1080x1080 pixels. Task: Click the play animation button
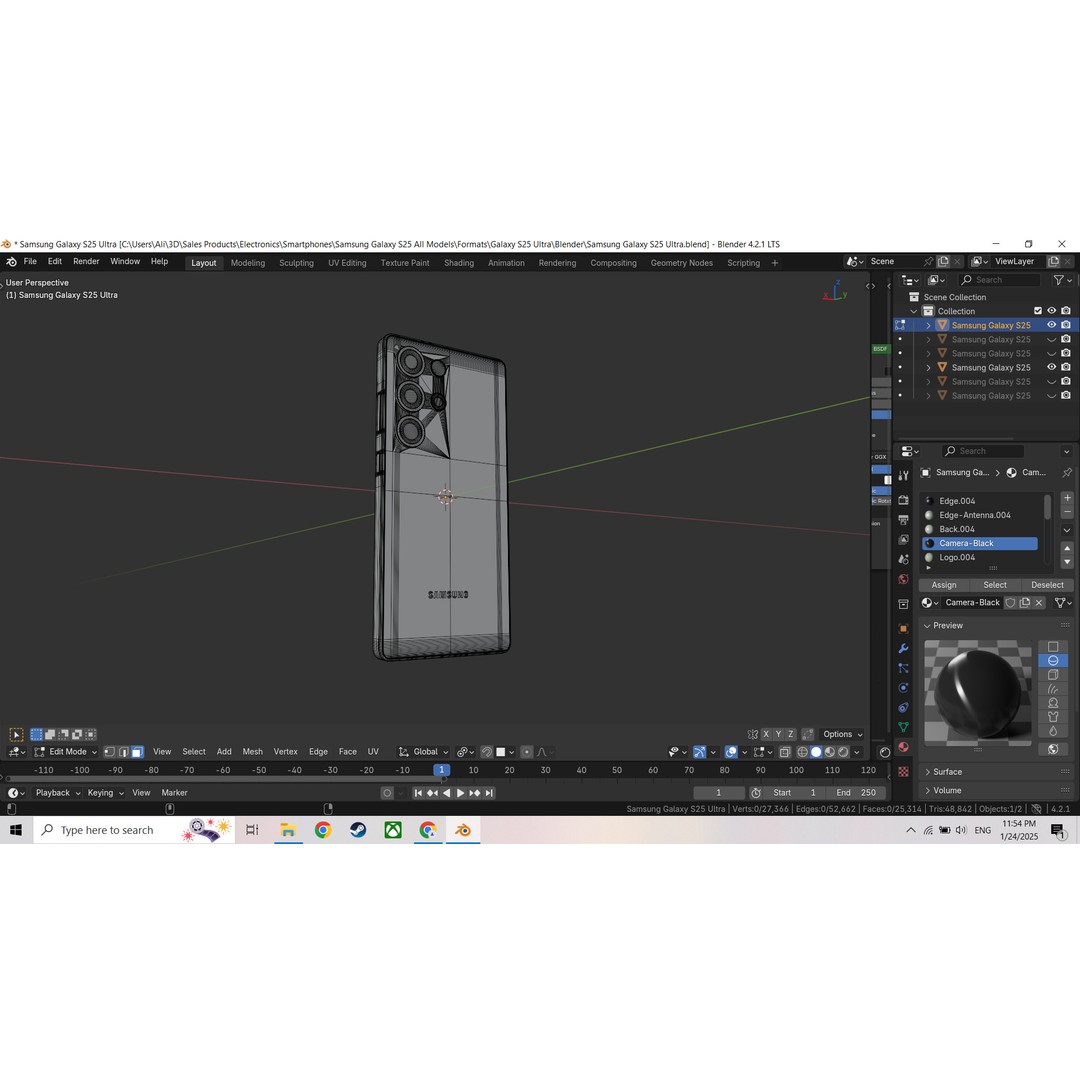coord(460,793)
